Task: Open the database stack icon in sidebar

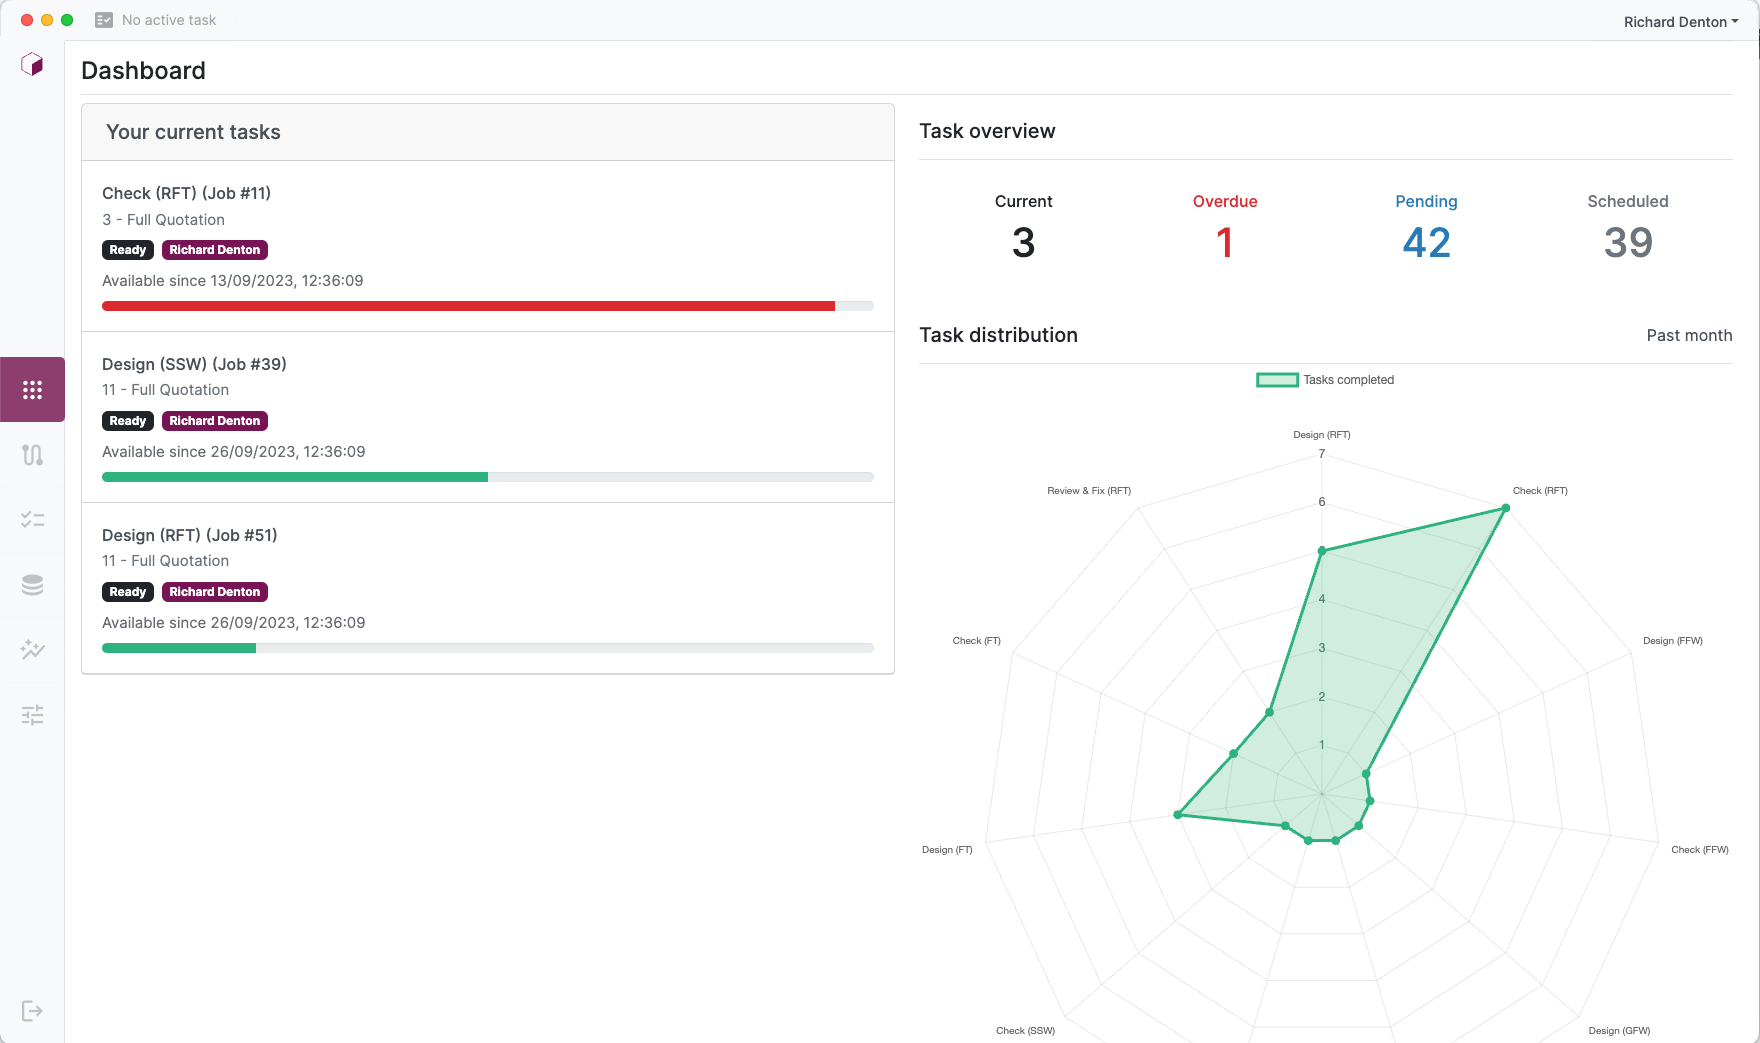Action: (32, 585)
